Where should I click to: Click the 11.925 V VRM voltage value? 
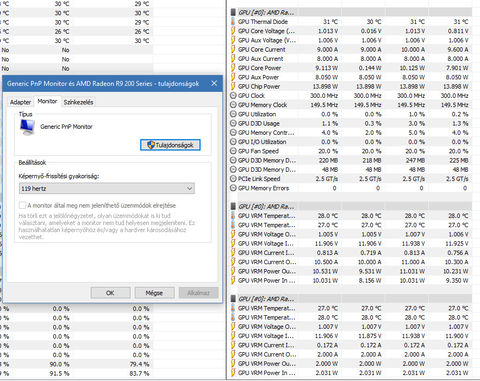(x=457, y=244)
